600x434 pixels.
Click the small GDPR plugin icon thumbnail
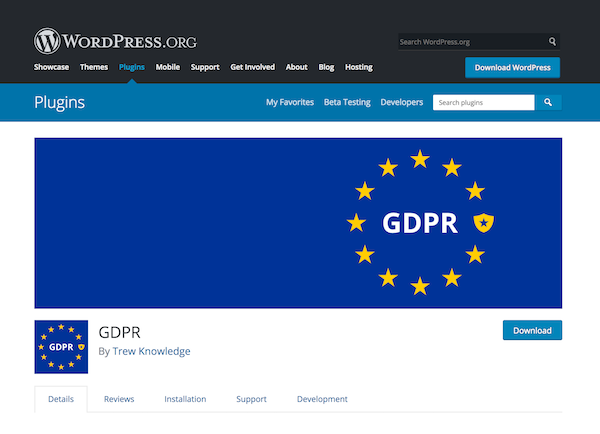click(61, 347)
